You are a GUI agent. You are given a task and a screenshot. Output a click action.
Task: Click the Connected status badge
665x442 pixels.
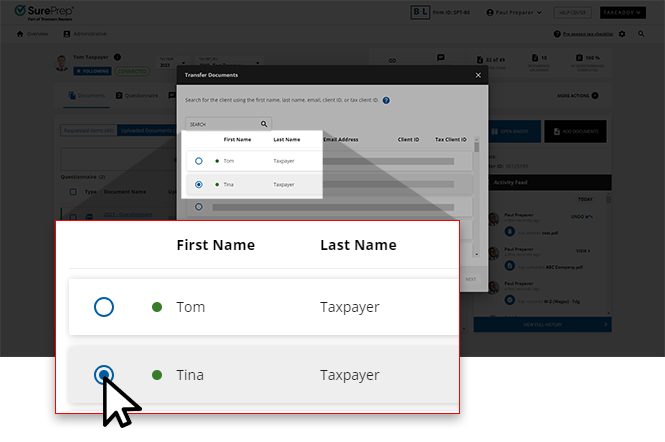click(132, 71)
